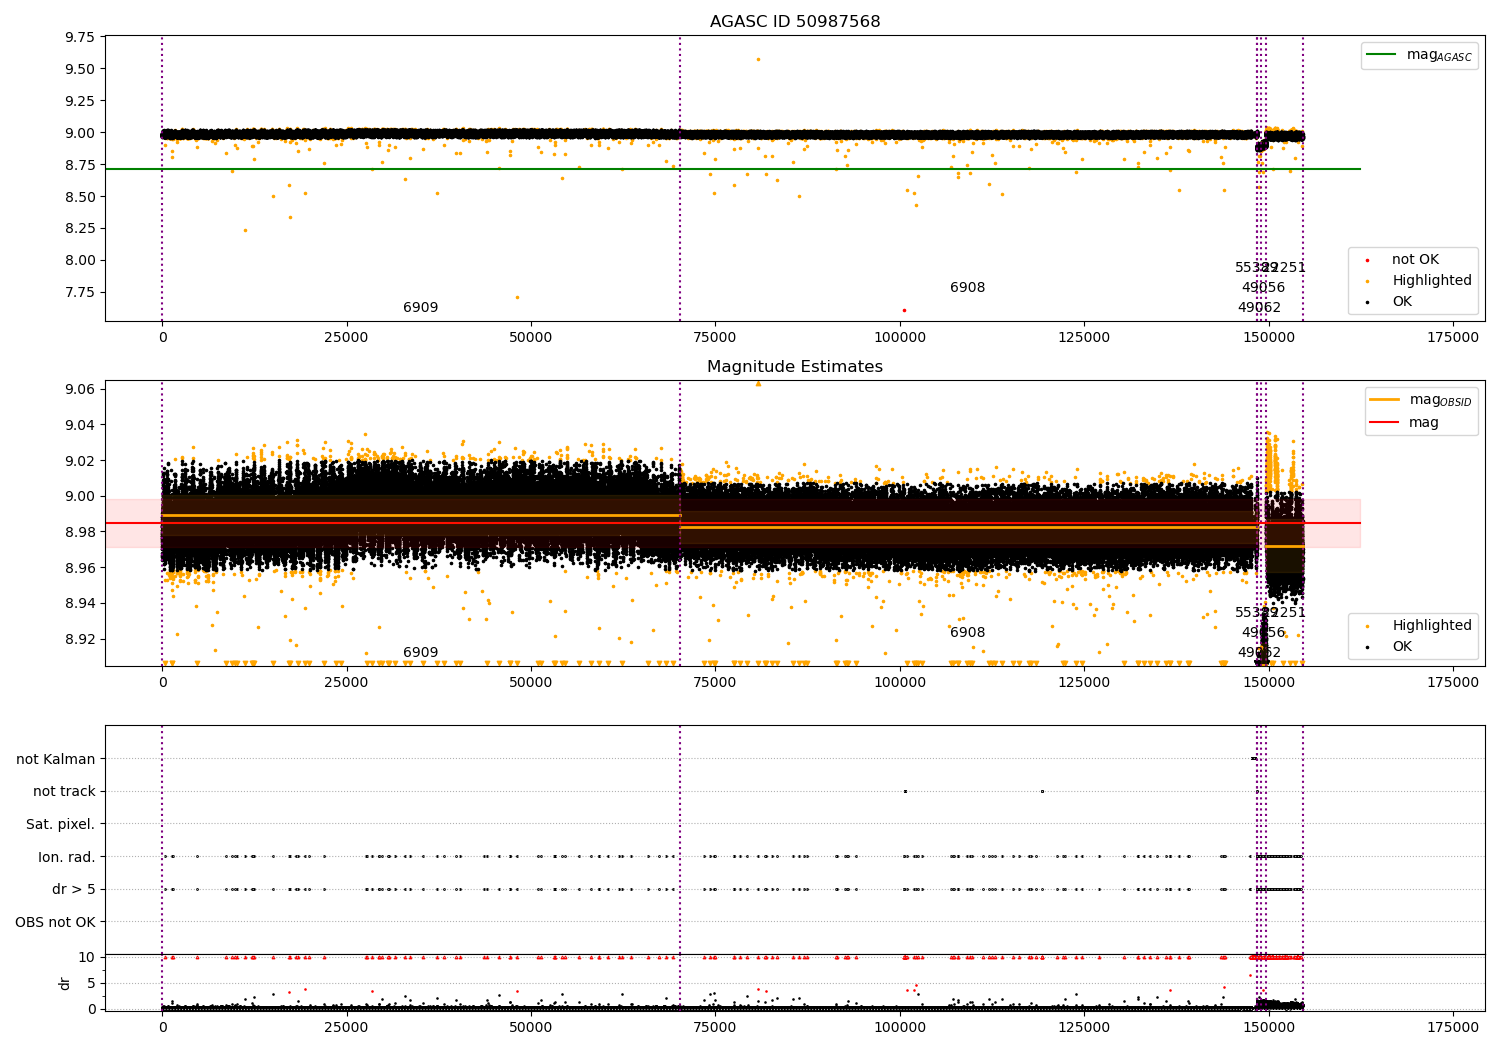1500x1050 pixels.
Task: Click the '9.75' y-tick in top plot
Action: coord(81,37)
